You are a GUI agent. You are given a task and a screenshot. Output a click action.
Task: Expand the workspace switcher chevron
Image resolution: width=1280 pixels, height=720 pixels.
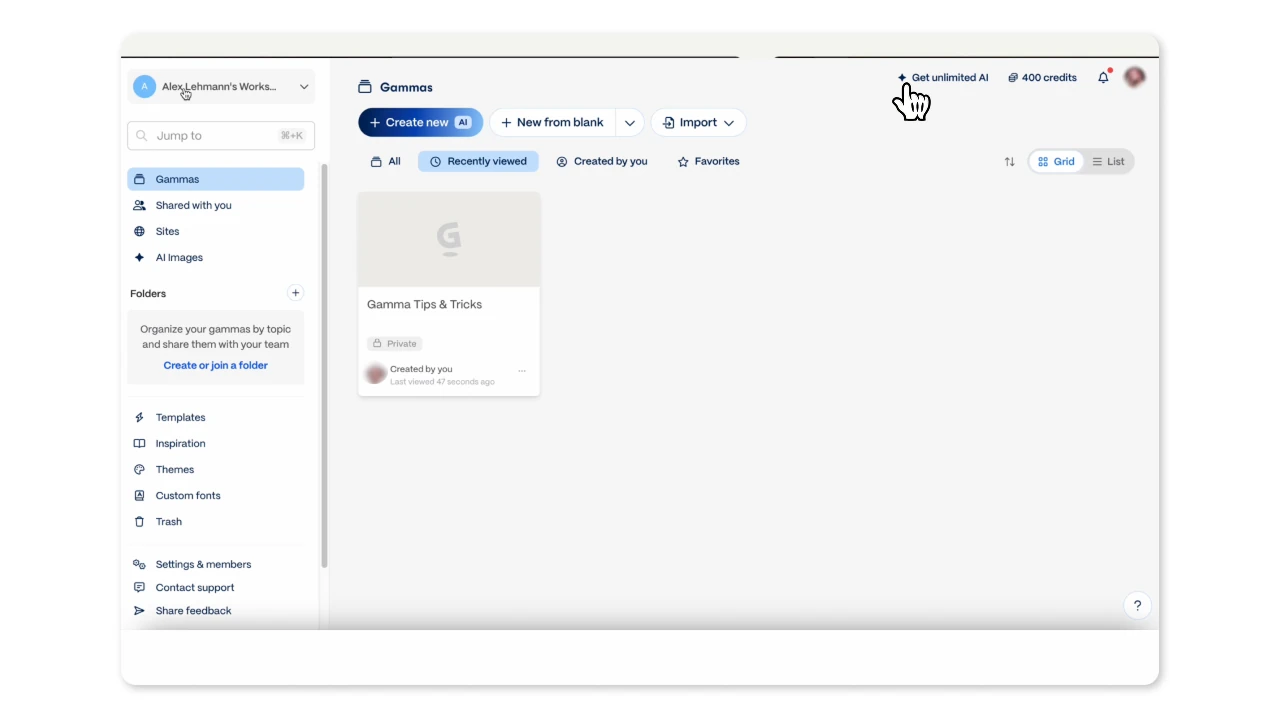[304, 87]
